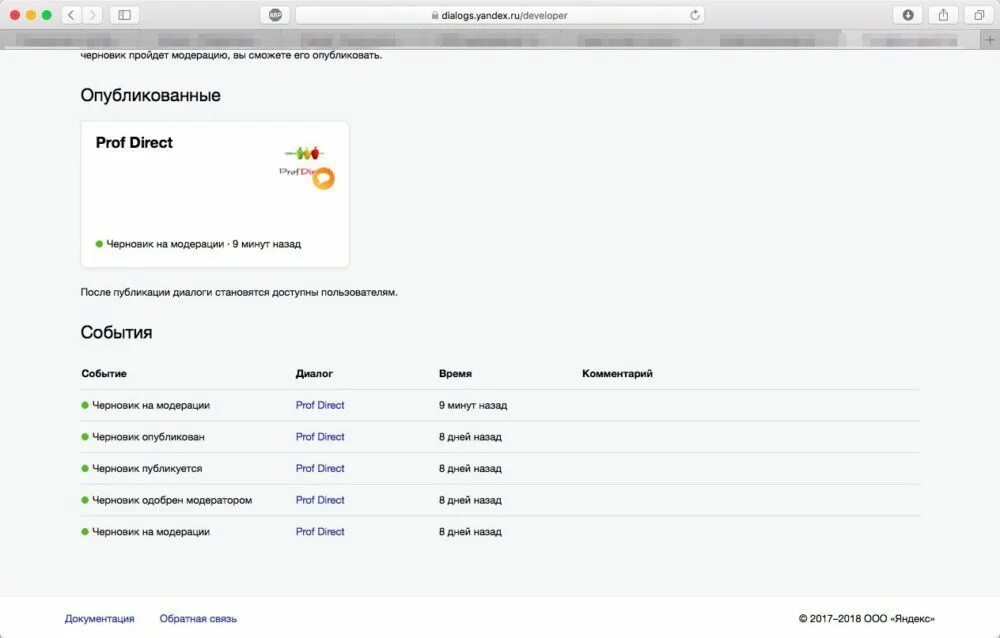
Task: Toggle the Safari sidebar button
Action: coord(124,15)
